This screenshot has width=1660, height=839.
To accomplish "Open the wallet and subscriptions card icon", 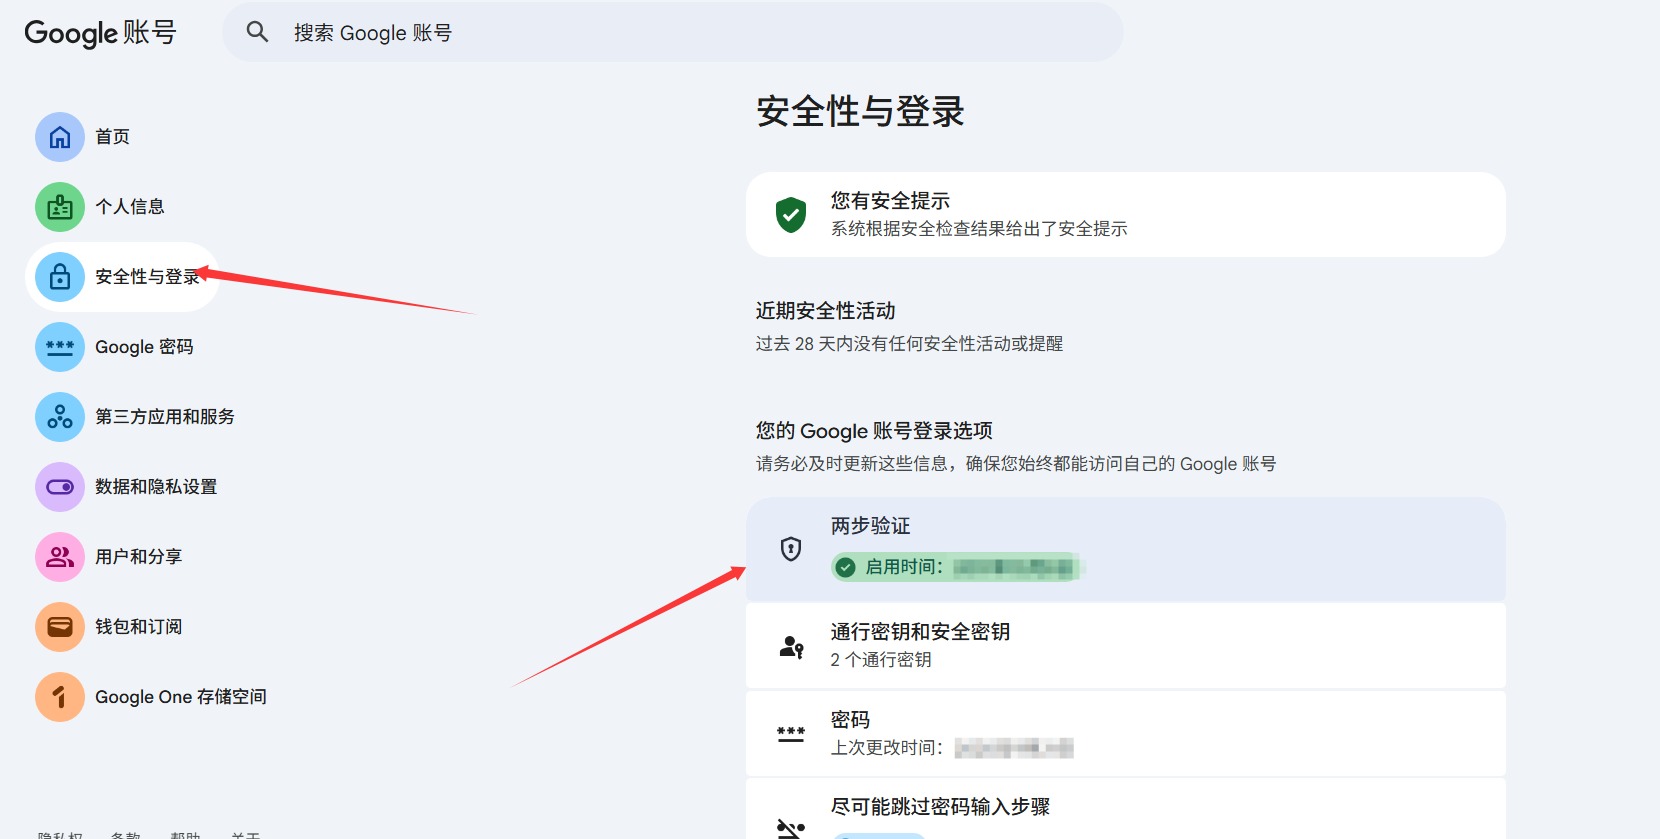I will tap(60, 627).
